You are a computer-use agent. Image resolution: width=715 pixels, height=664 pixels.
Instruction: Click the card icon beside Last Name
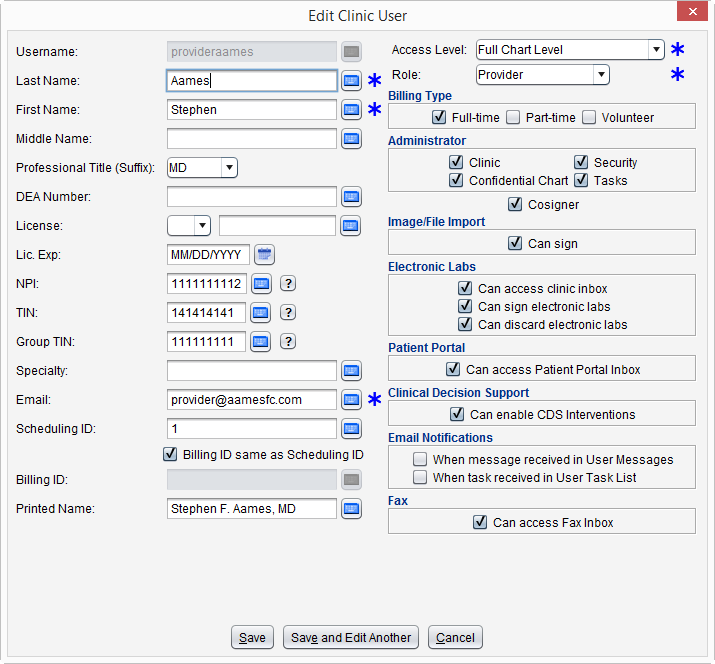tap(351, 80)
